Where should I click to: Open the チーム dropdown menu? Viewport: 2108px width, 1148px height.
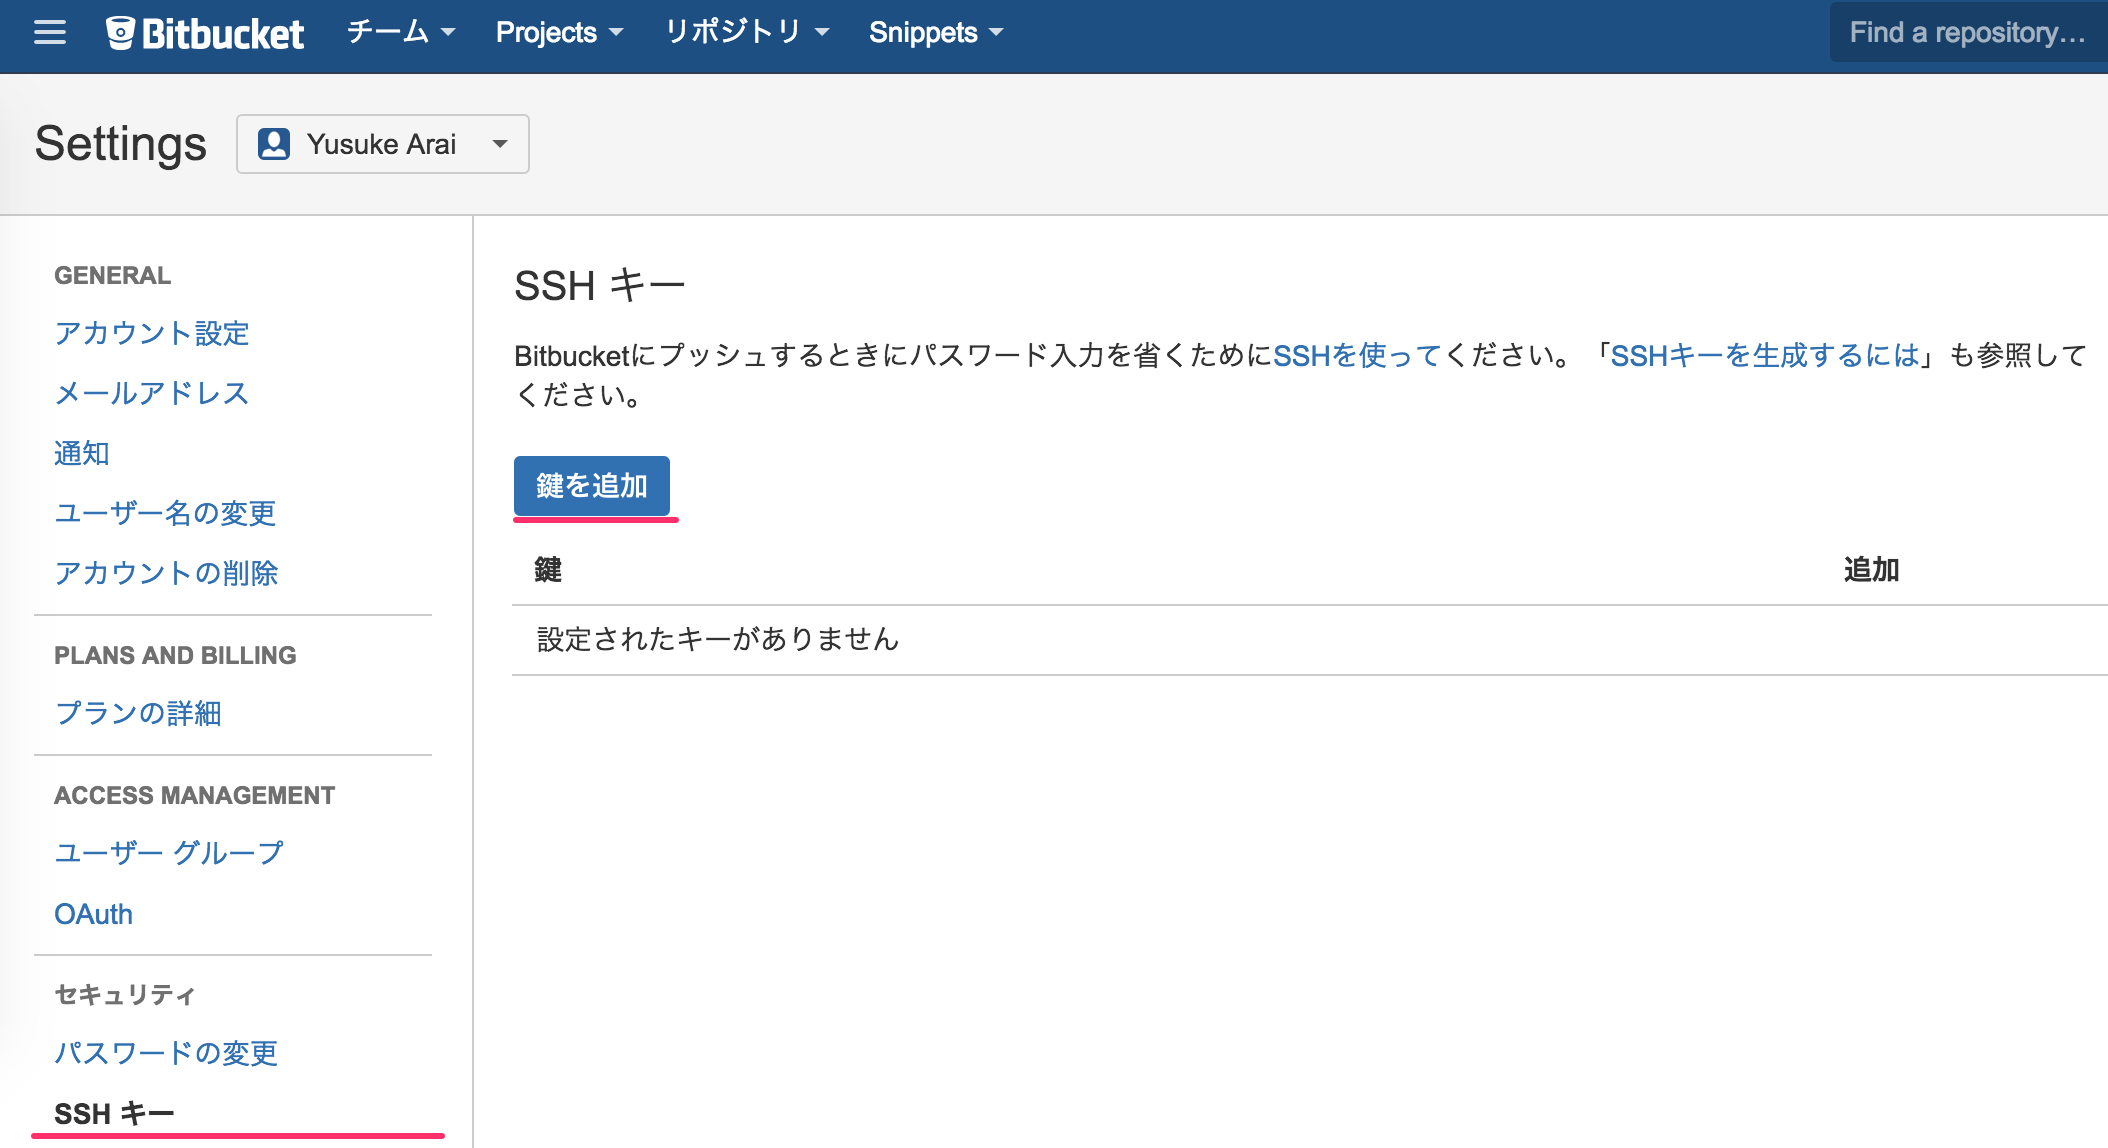pyautogui.click(x=401, y=32)
